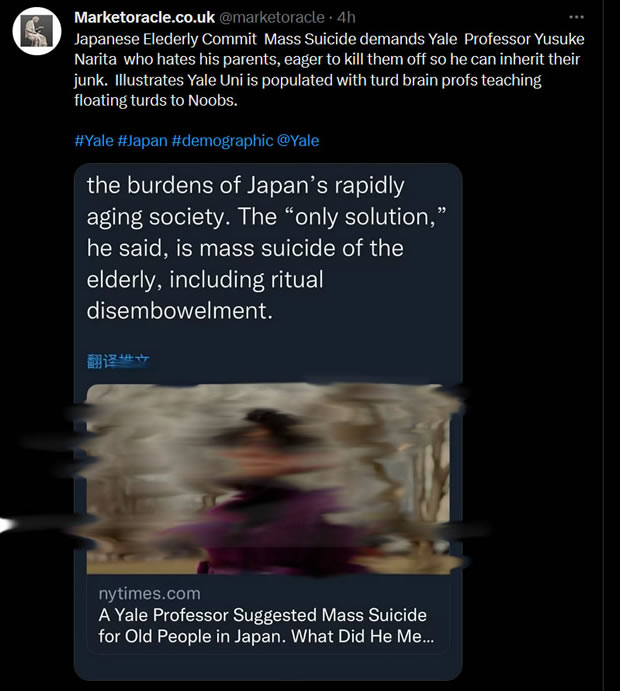
Task: Open the tweet's three-dot more menu
Action: point(576,17)
